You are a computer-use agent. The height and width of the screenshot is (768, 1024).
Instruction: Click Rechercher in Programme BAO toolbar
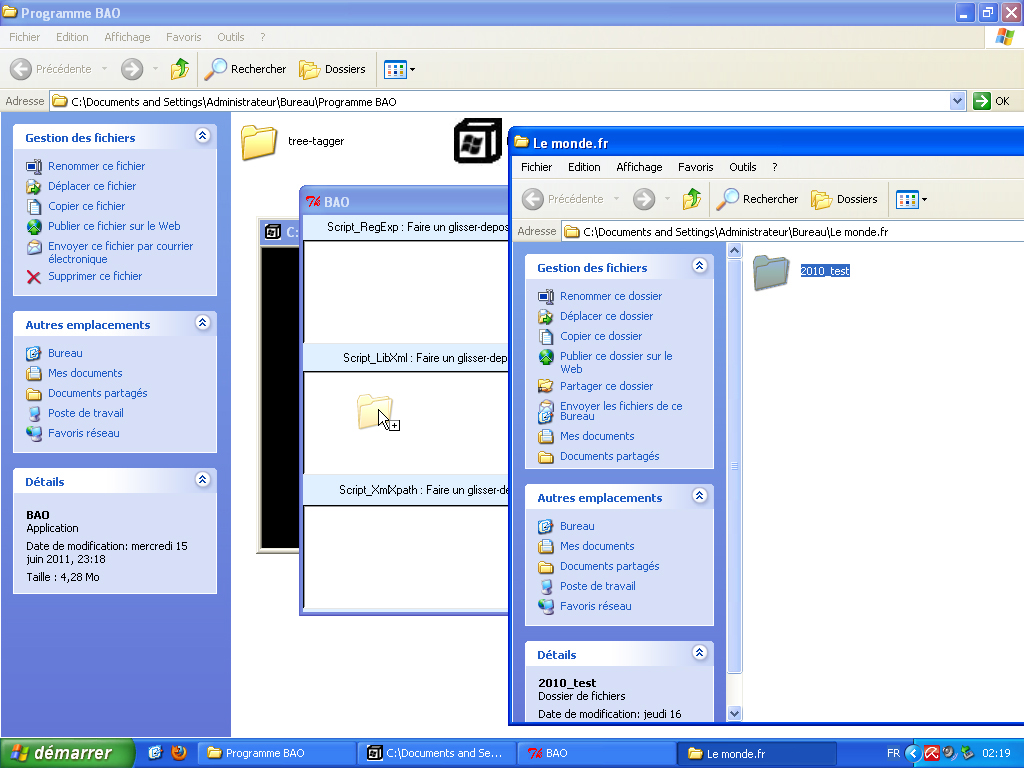[x=245, y=69]
